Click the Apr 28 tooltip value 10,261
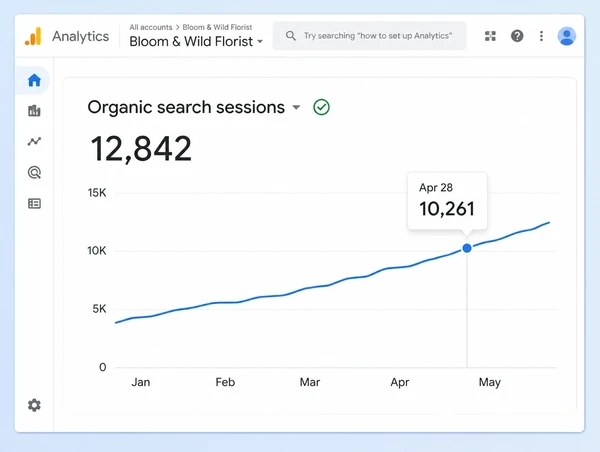The image size is (600, 452). click(x=447, y=209)
